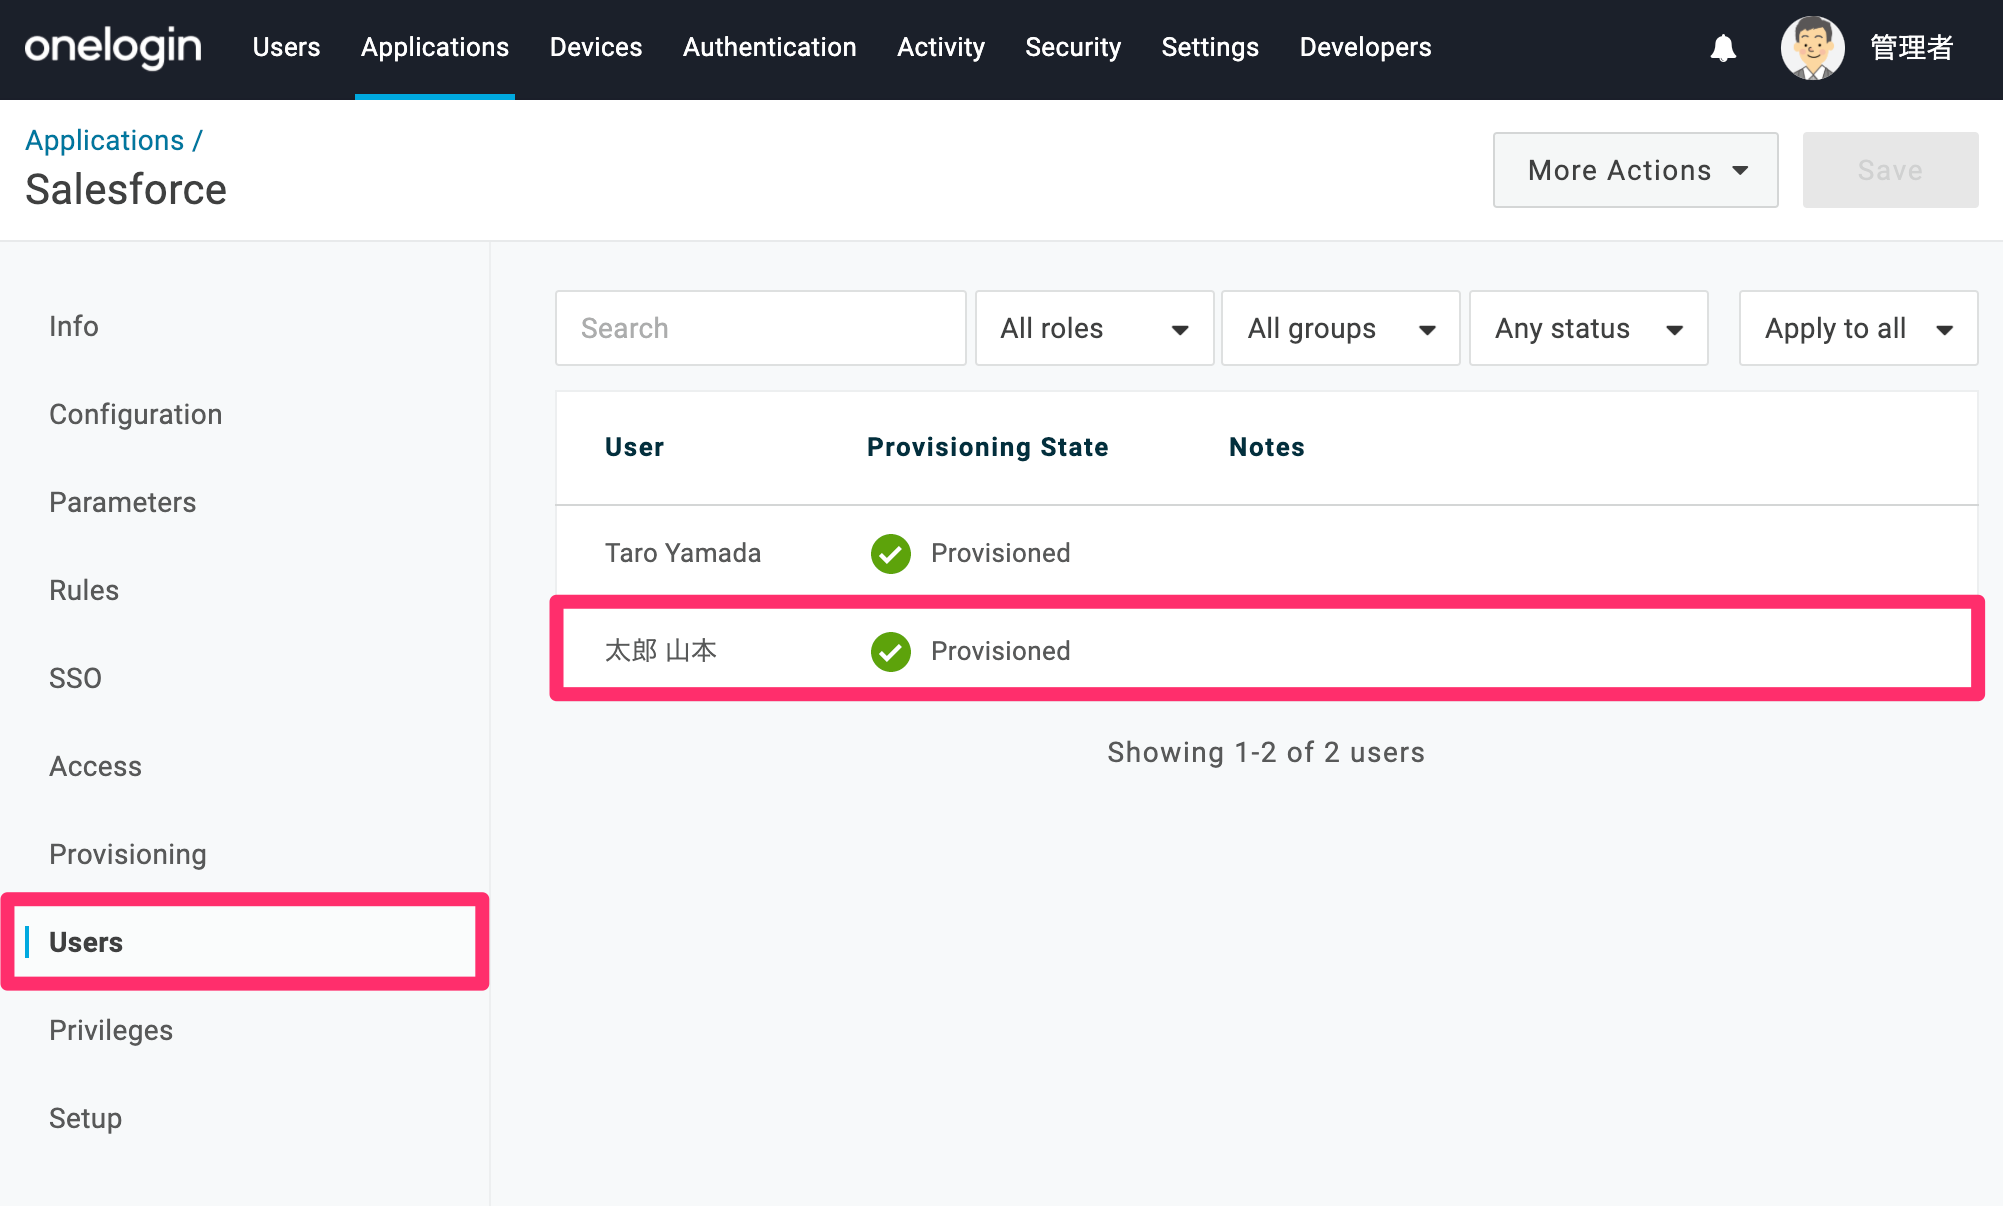Select the Parameters sidebar tab

click(x=123, y=502)
